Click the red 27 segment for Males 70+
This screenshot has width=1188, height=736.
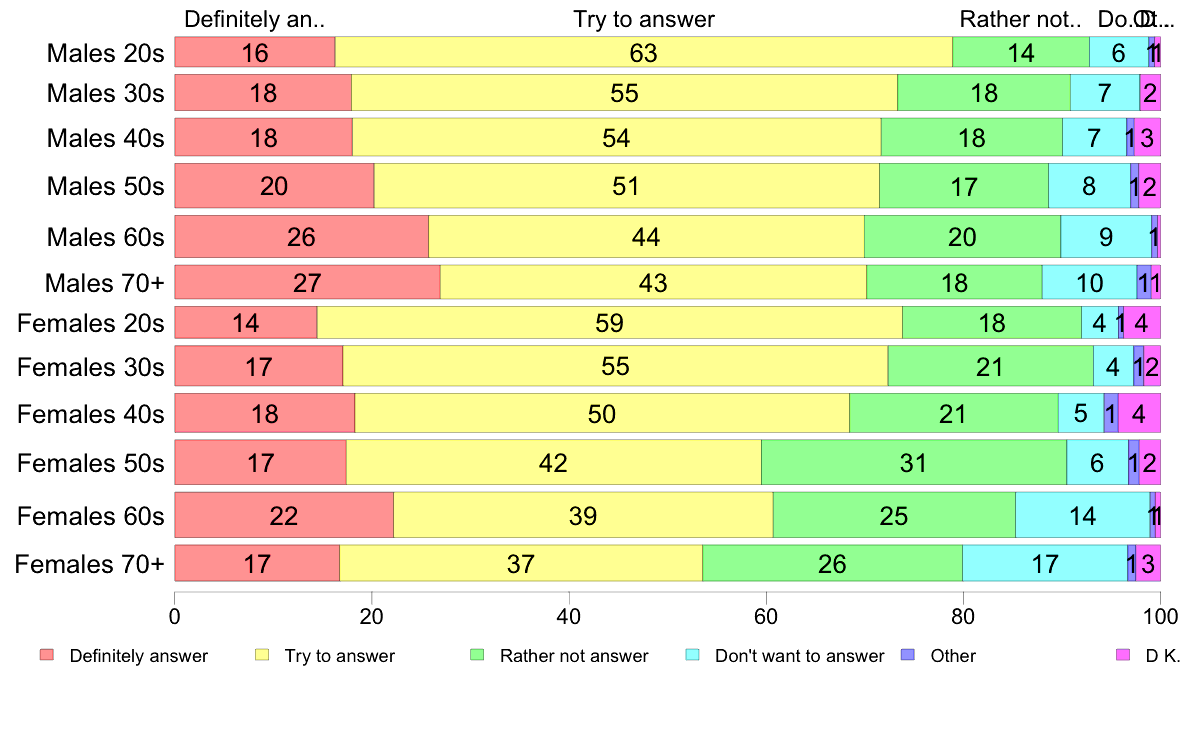pyautogui.click(x=308, y=283)
